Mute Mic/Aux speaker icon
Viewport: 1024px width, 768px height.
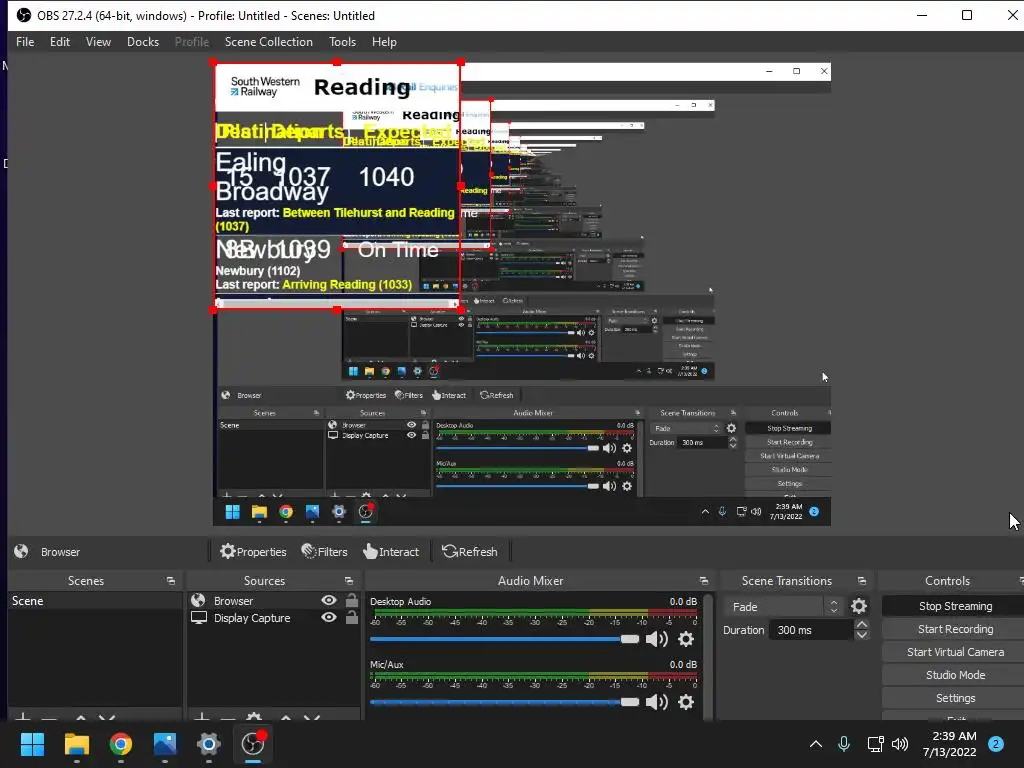pyautogui.click(x=656, y=701)
